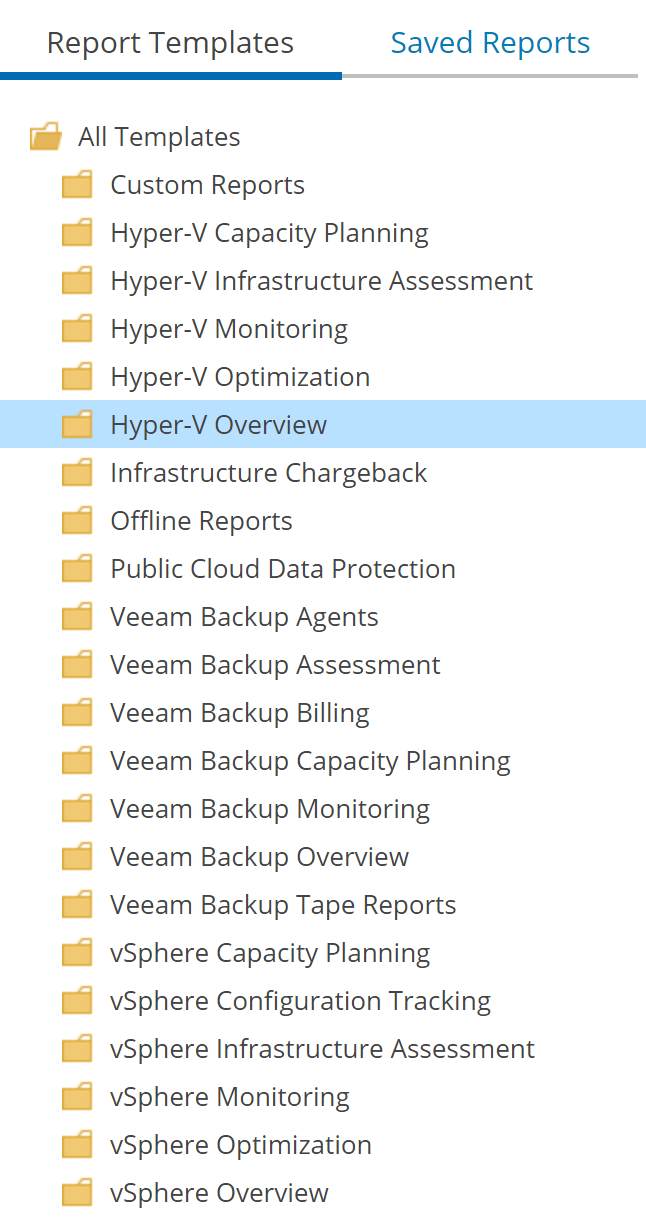Open the Hyper-V Infrastructure Assessment folder

point(321,280)
